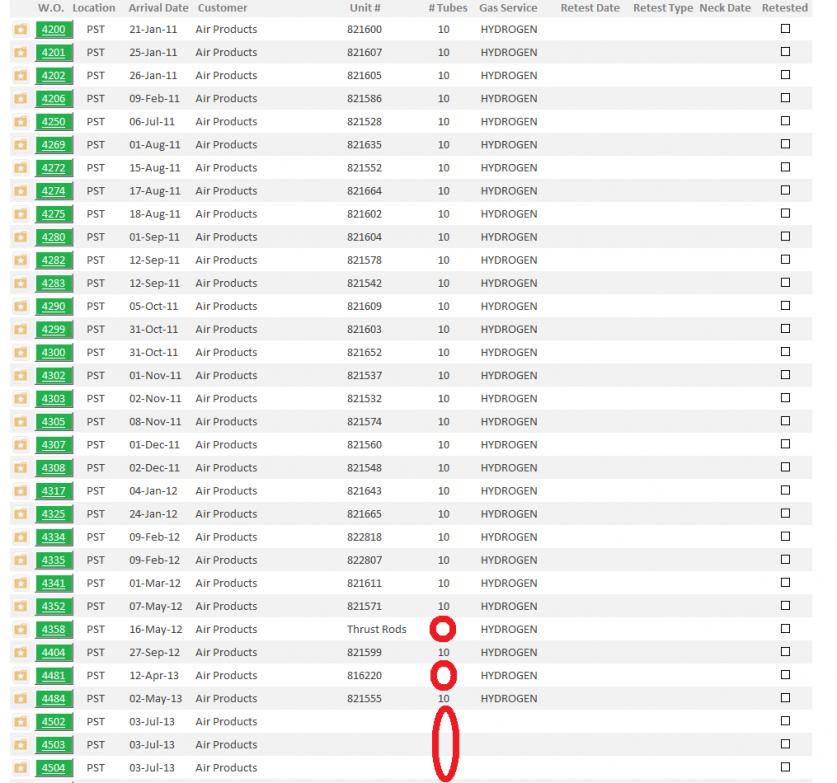This screenshot has height=783, width=837.
Task: Tick Retested for work order 4334
Action: [785, 536]
